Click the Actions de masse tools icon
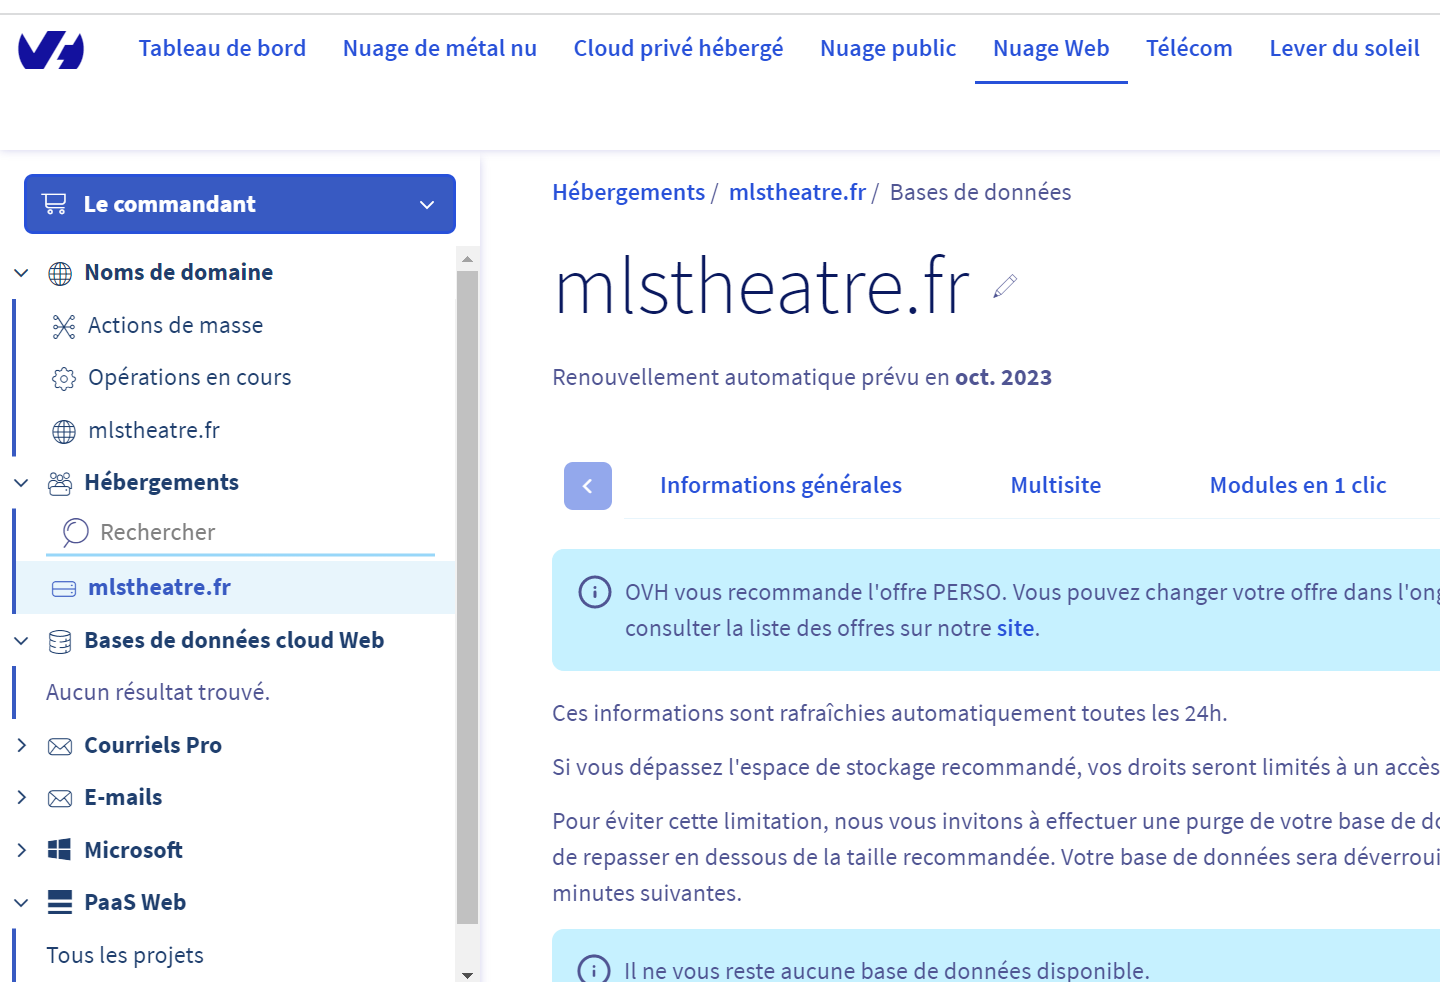Screen dimensions: 1440x982 tap(64, 326)
